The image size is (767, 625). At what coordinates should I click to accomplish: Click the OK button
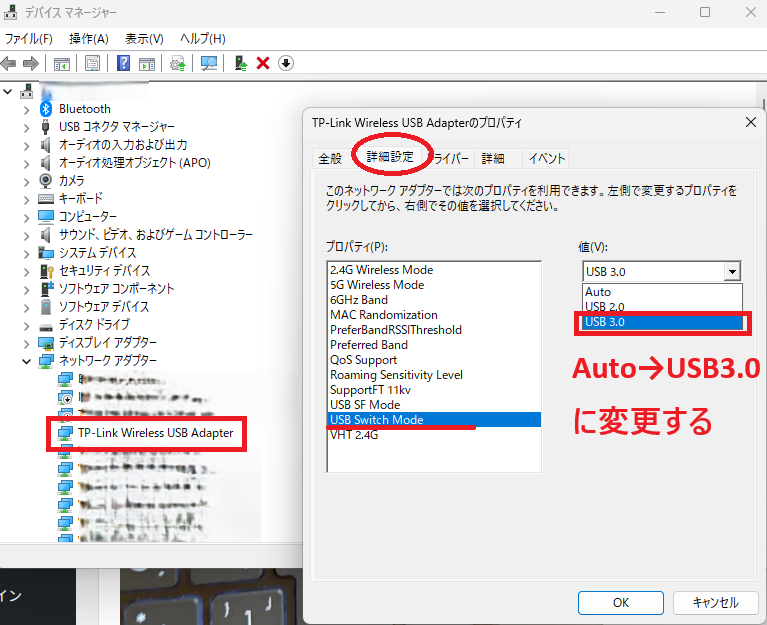[621, 603]
